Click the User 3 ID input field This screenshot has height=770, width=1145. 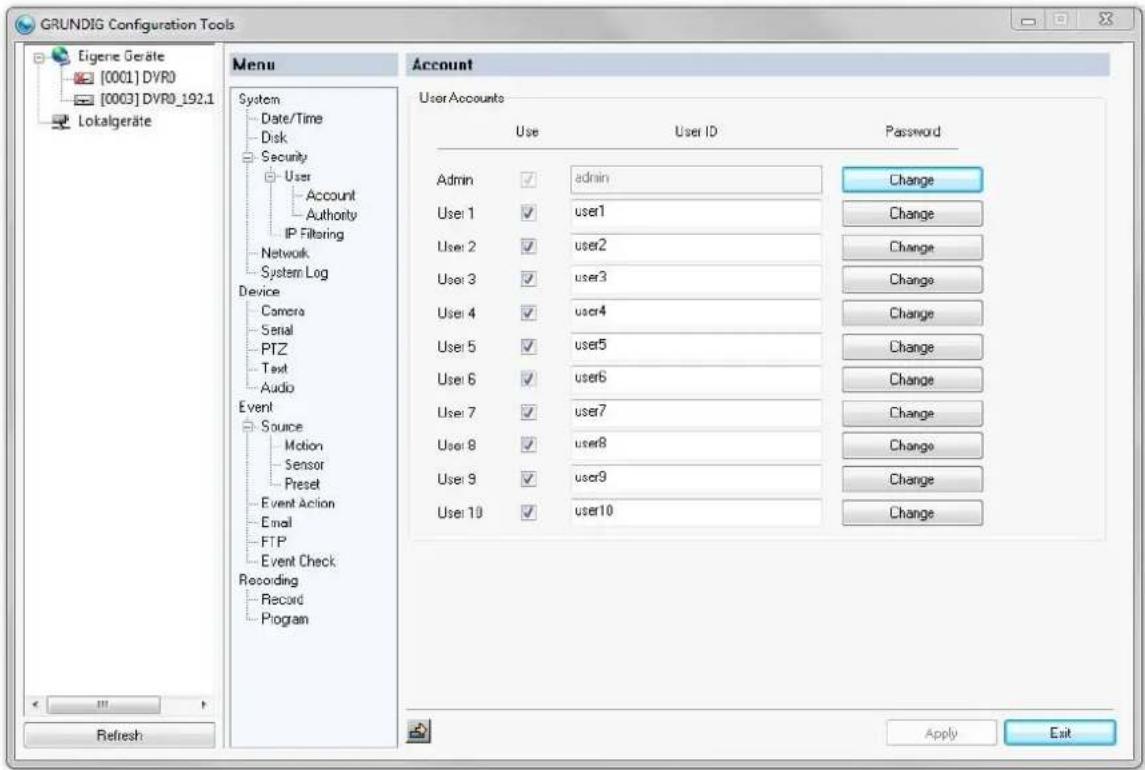click(696, 279)
